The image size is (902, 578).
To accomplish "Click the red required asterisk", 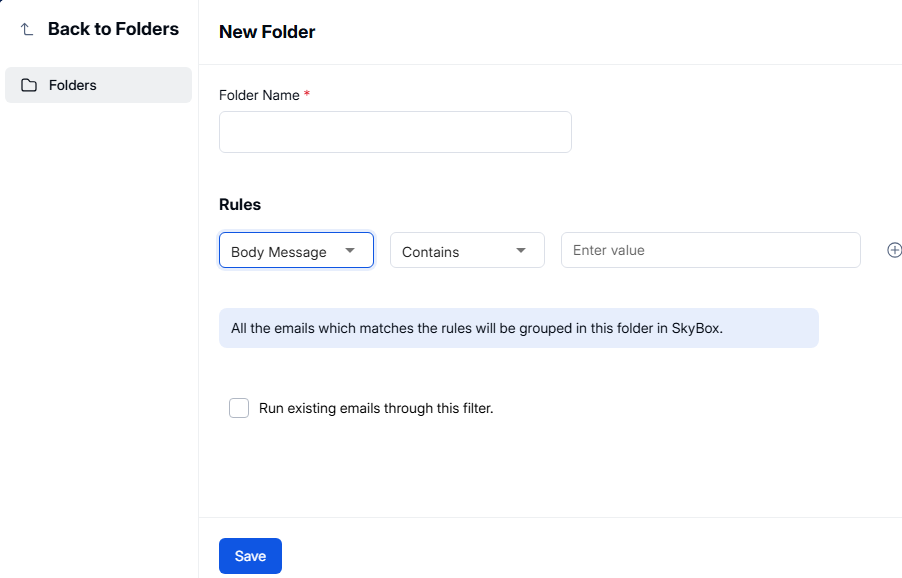I will [x=307, y=94].
